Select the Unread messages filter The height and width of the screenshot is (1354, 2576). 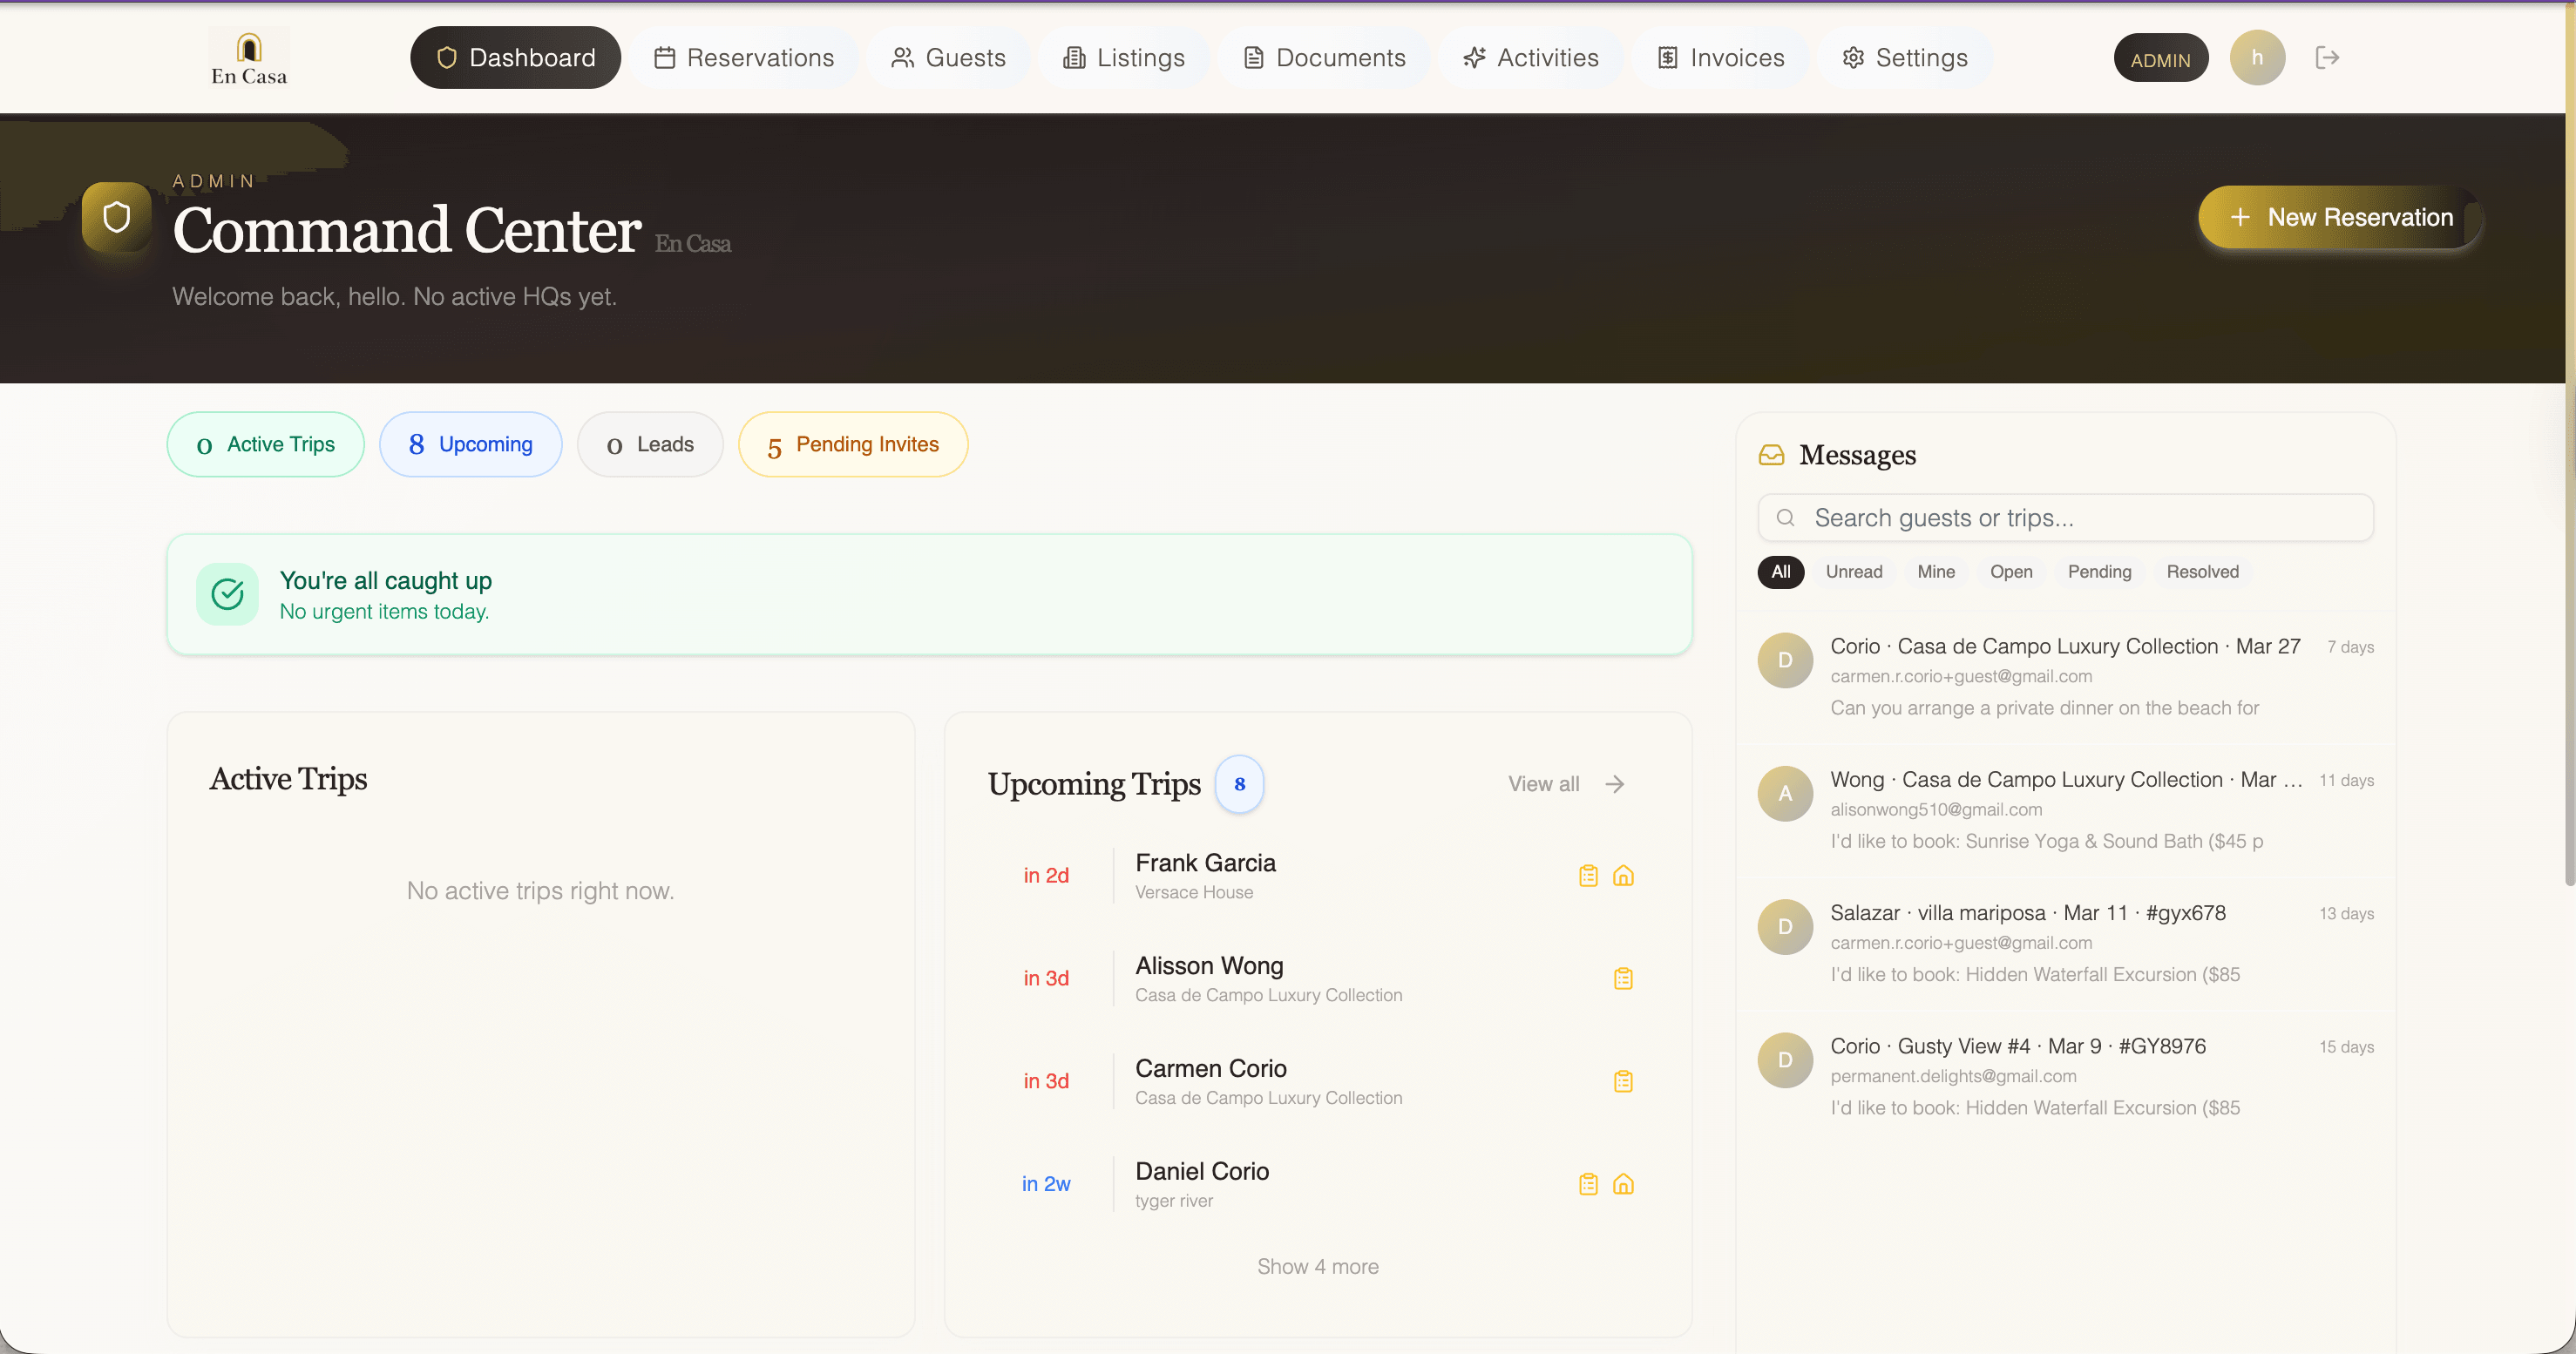point(1854,571)
